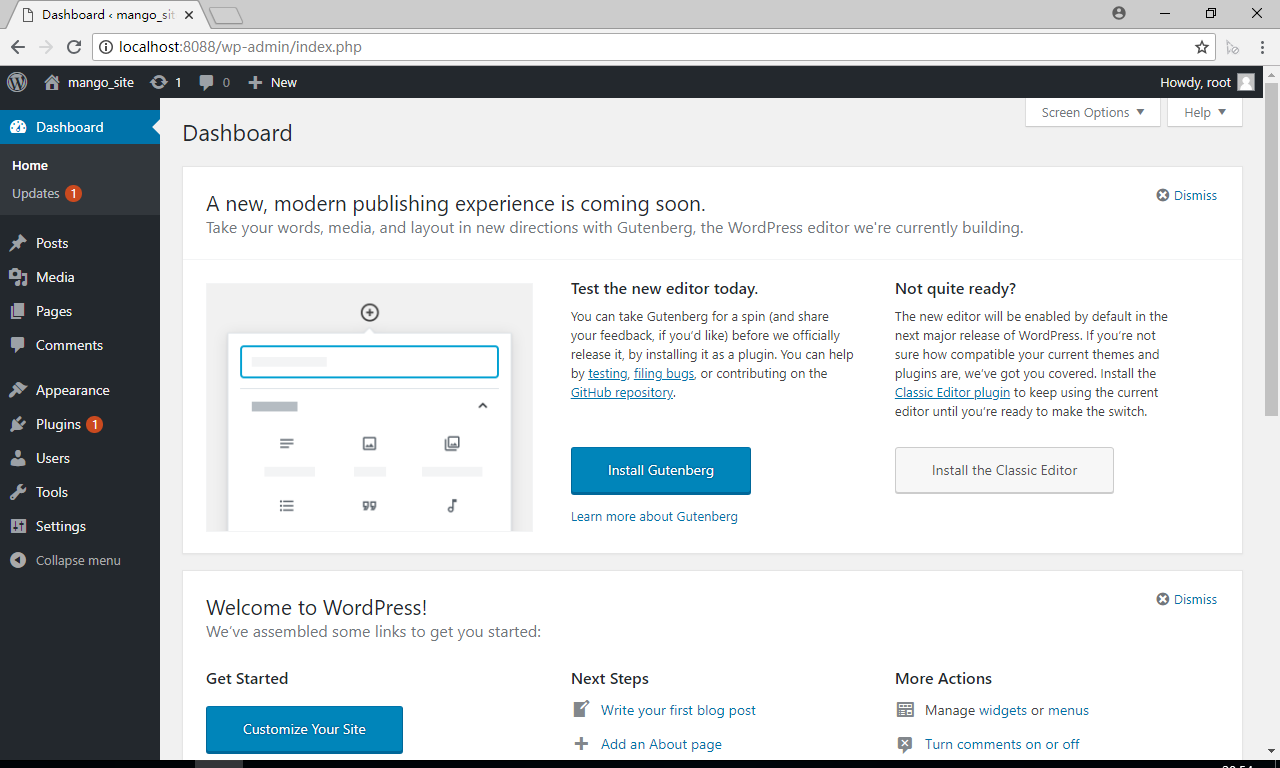
Task: Click the Plugins plug icon in sidebar
Action: (x=18, y=424)
